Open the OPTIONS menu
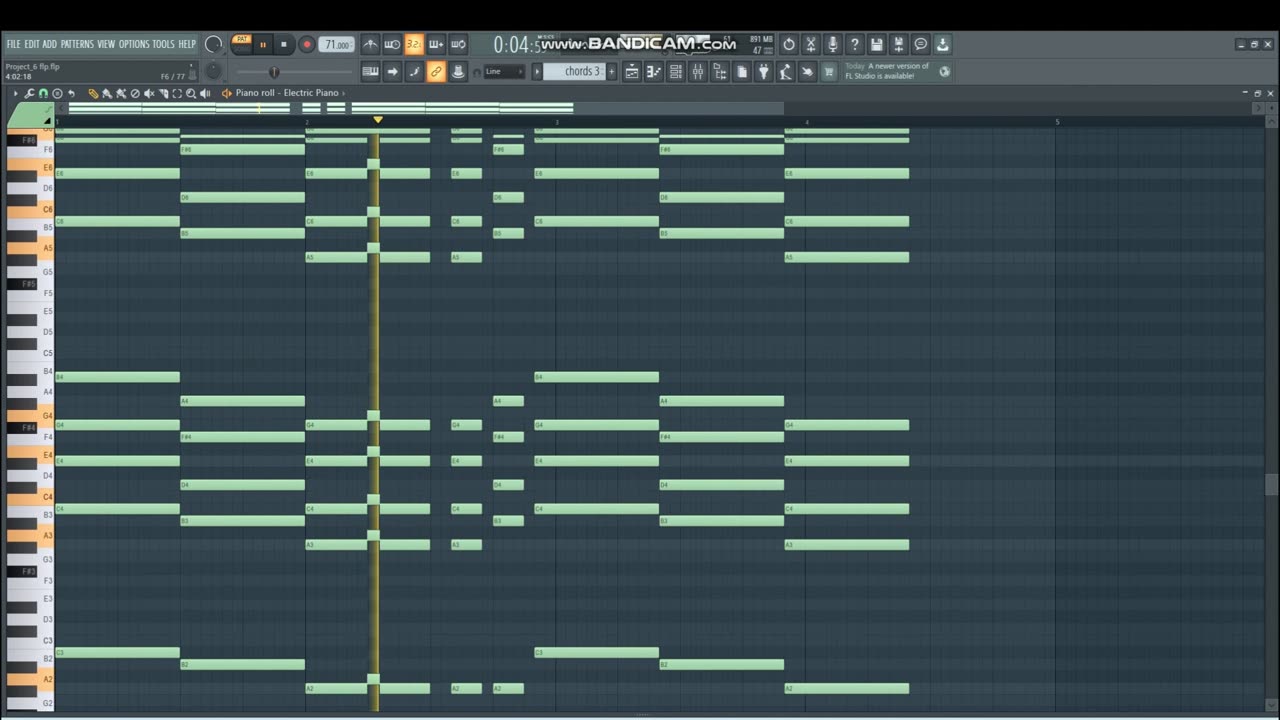 point(134,44)
